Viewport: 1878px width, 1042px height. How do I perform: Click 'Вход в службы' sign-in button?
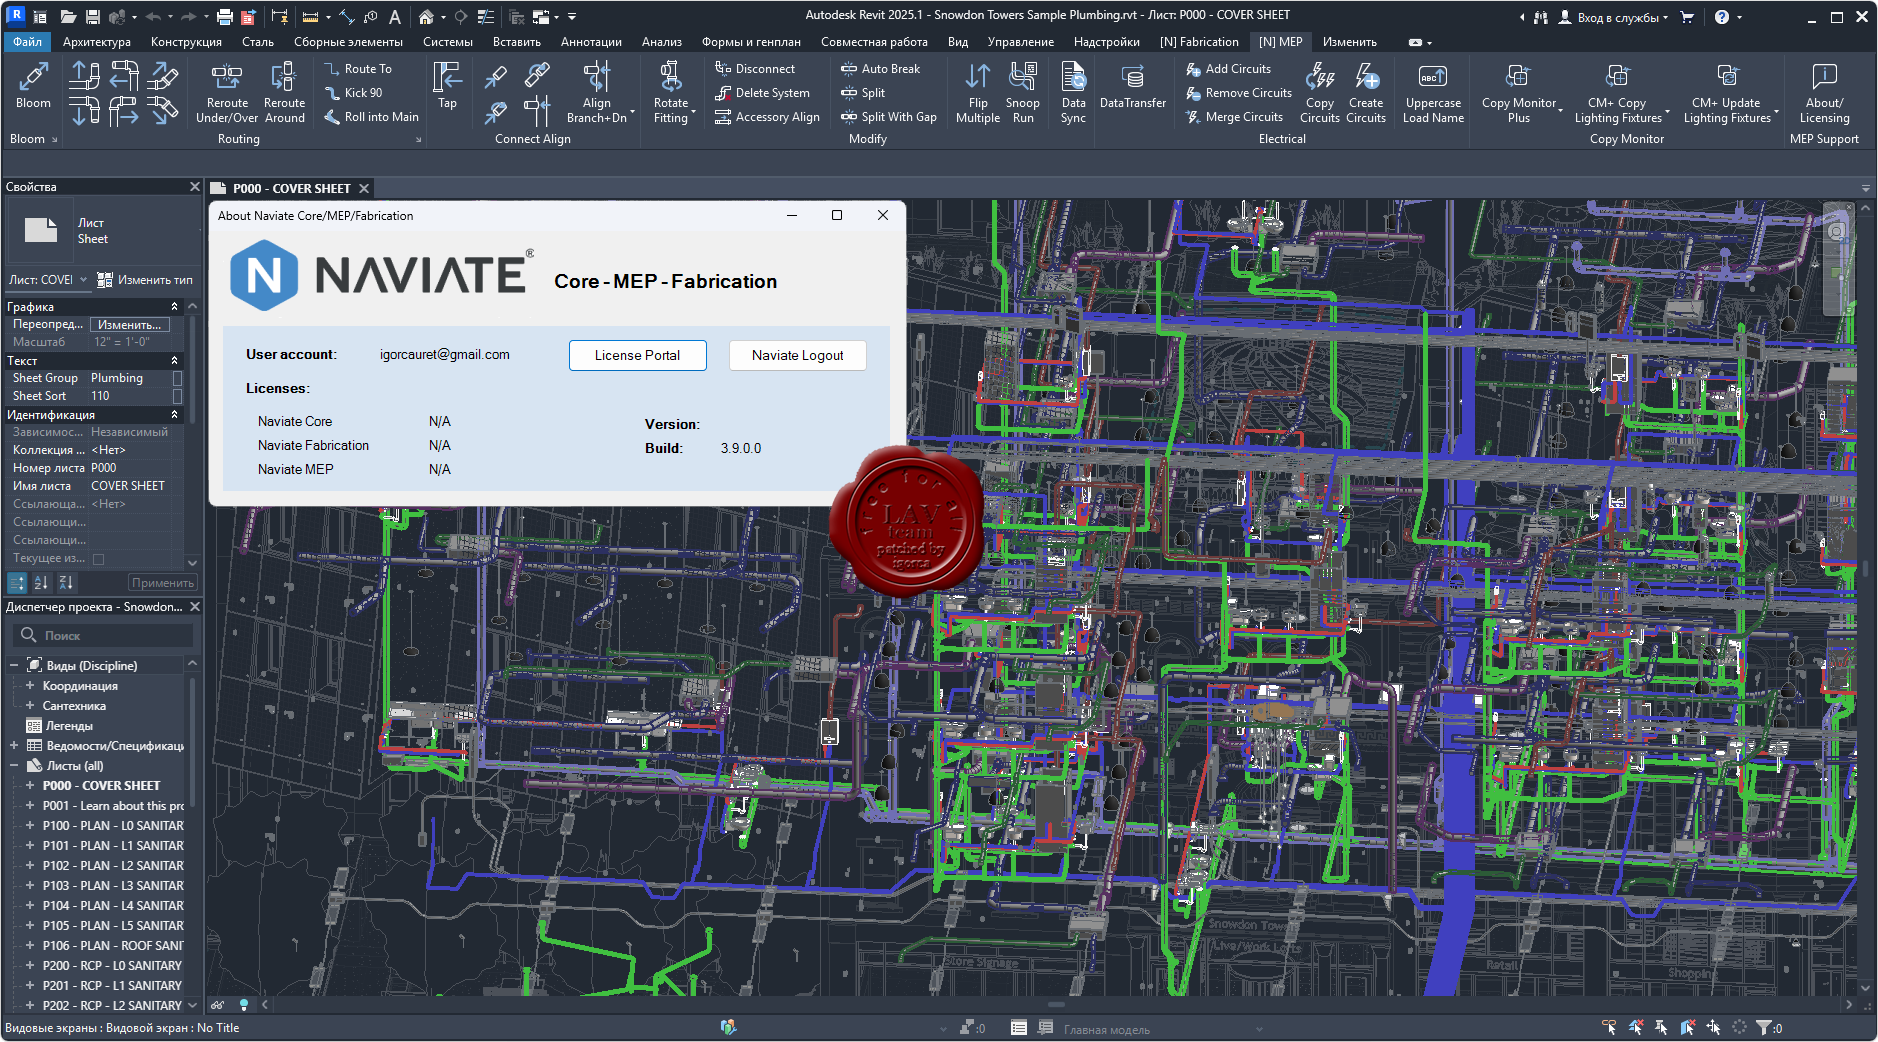click(1614, 17)
